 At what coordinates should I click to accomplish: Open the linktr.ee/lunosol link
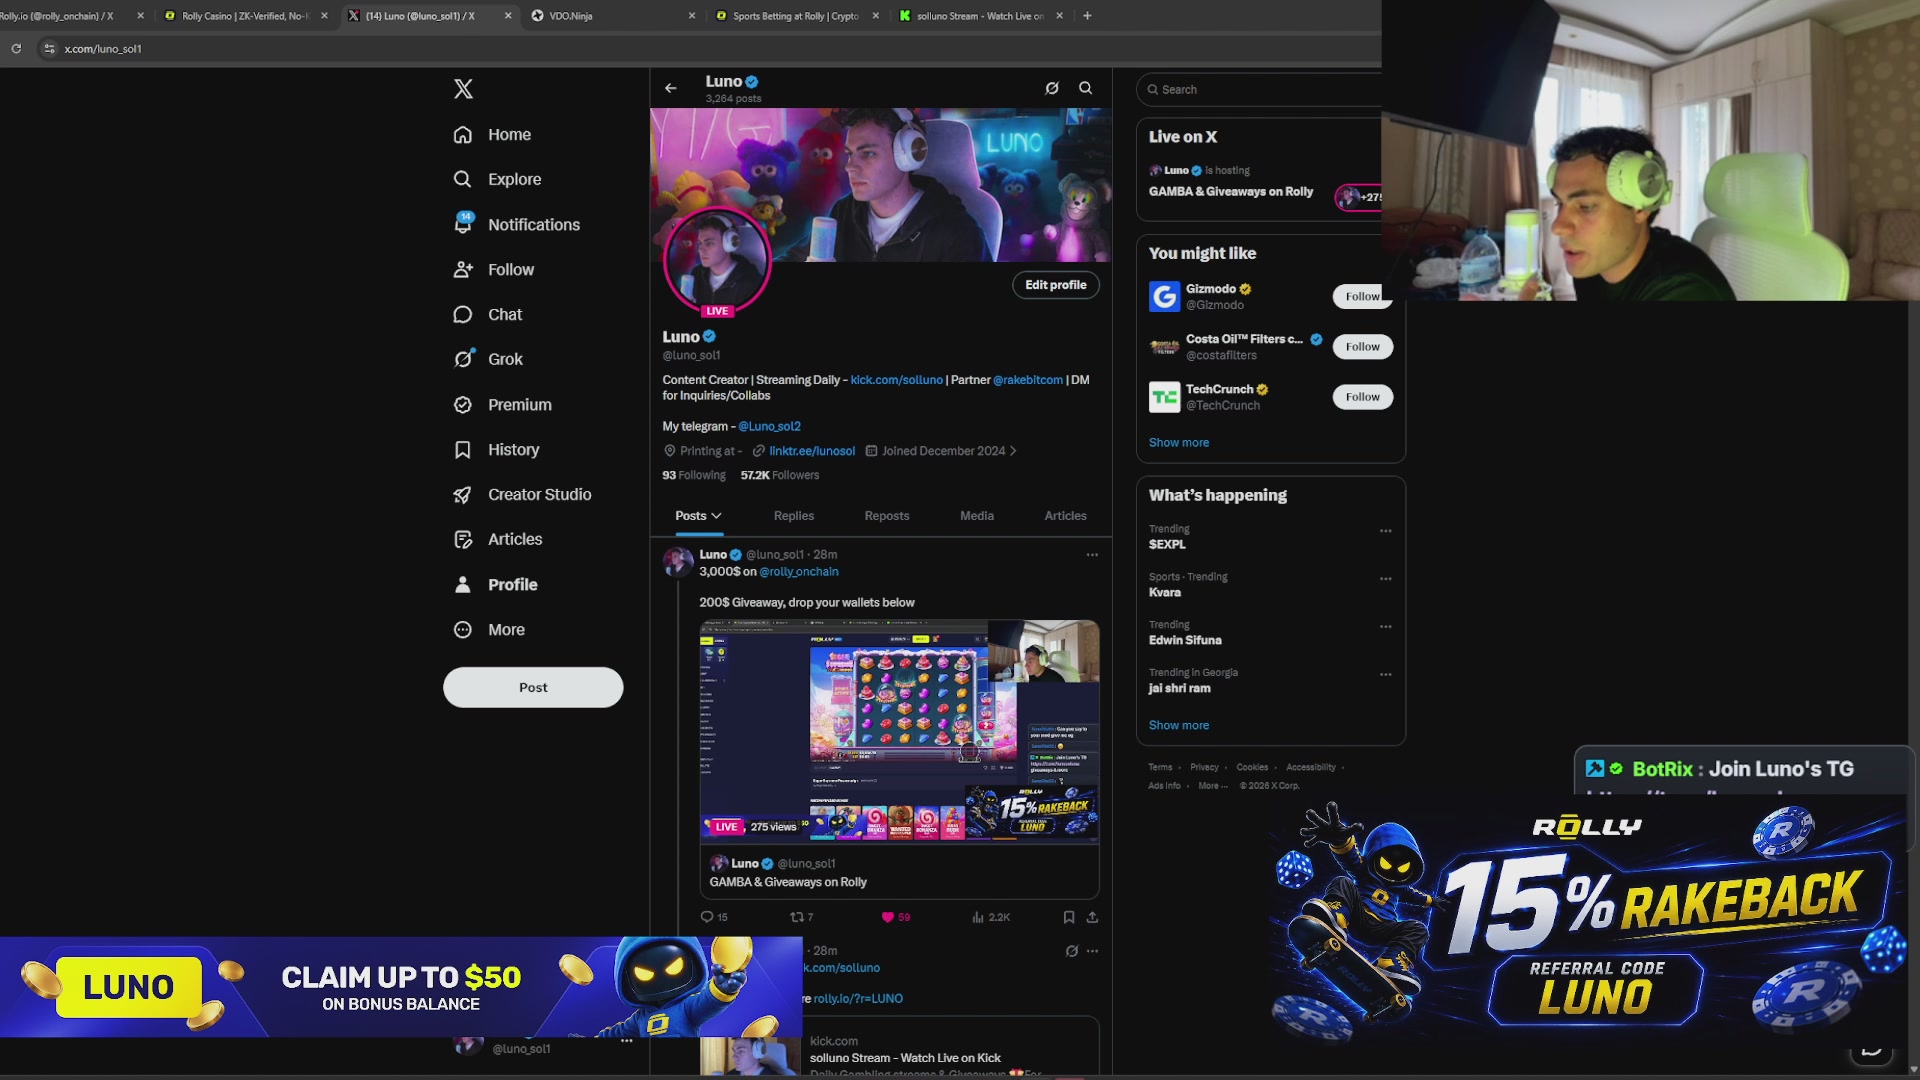pyautogui.click(x=812, y=451)
